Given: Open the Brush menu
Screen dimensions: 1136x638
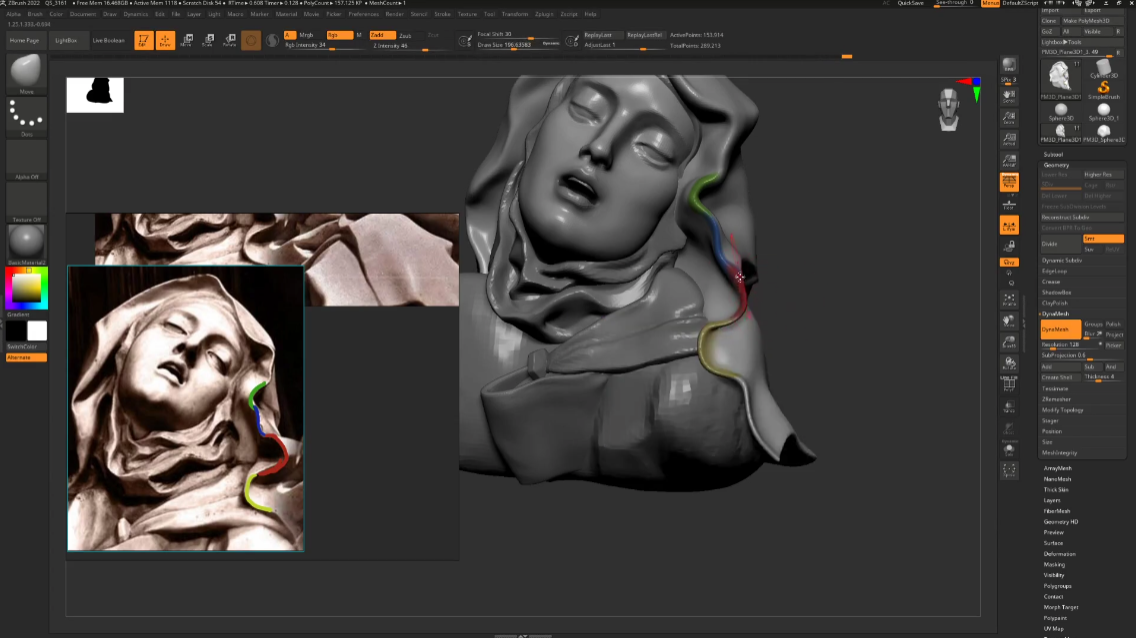Looking at the screenshot, I should (35, 14).
